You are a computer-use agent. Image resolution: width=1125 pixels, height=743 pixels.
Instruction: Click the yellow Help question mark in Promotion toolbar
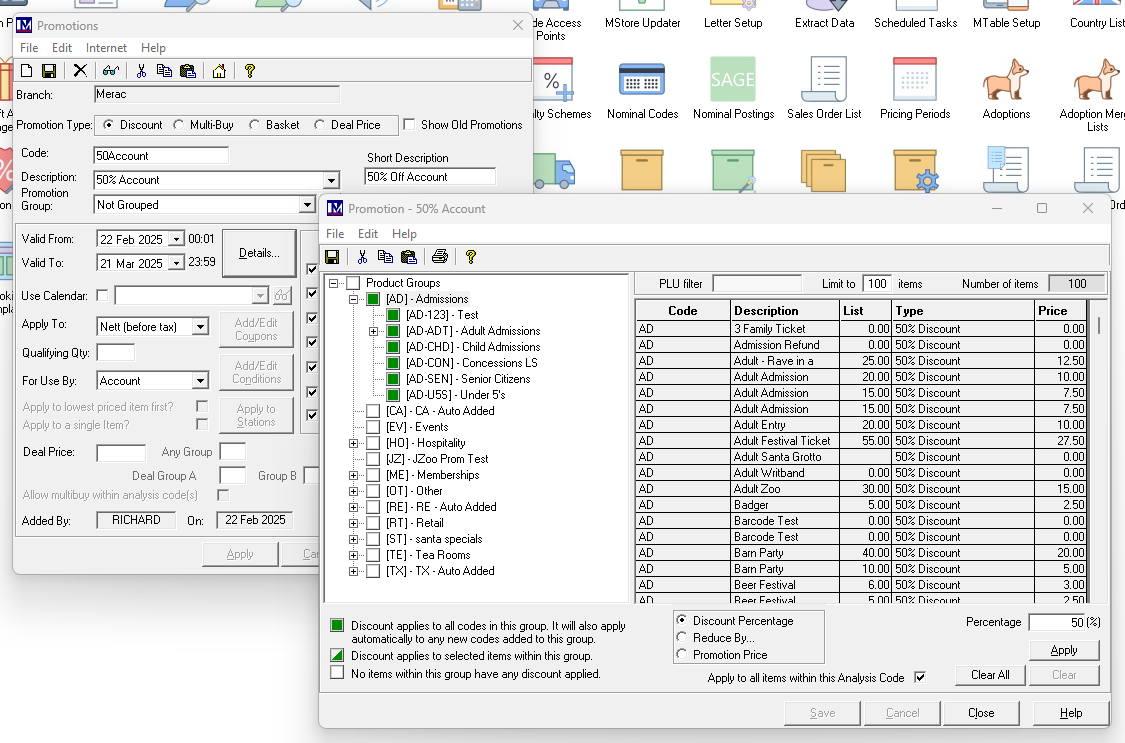click(x=470, y=257)
